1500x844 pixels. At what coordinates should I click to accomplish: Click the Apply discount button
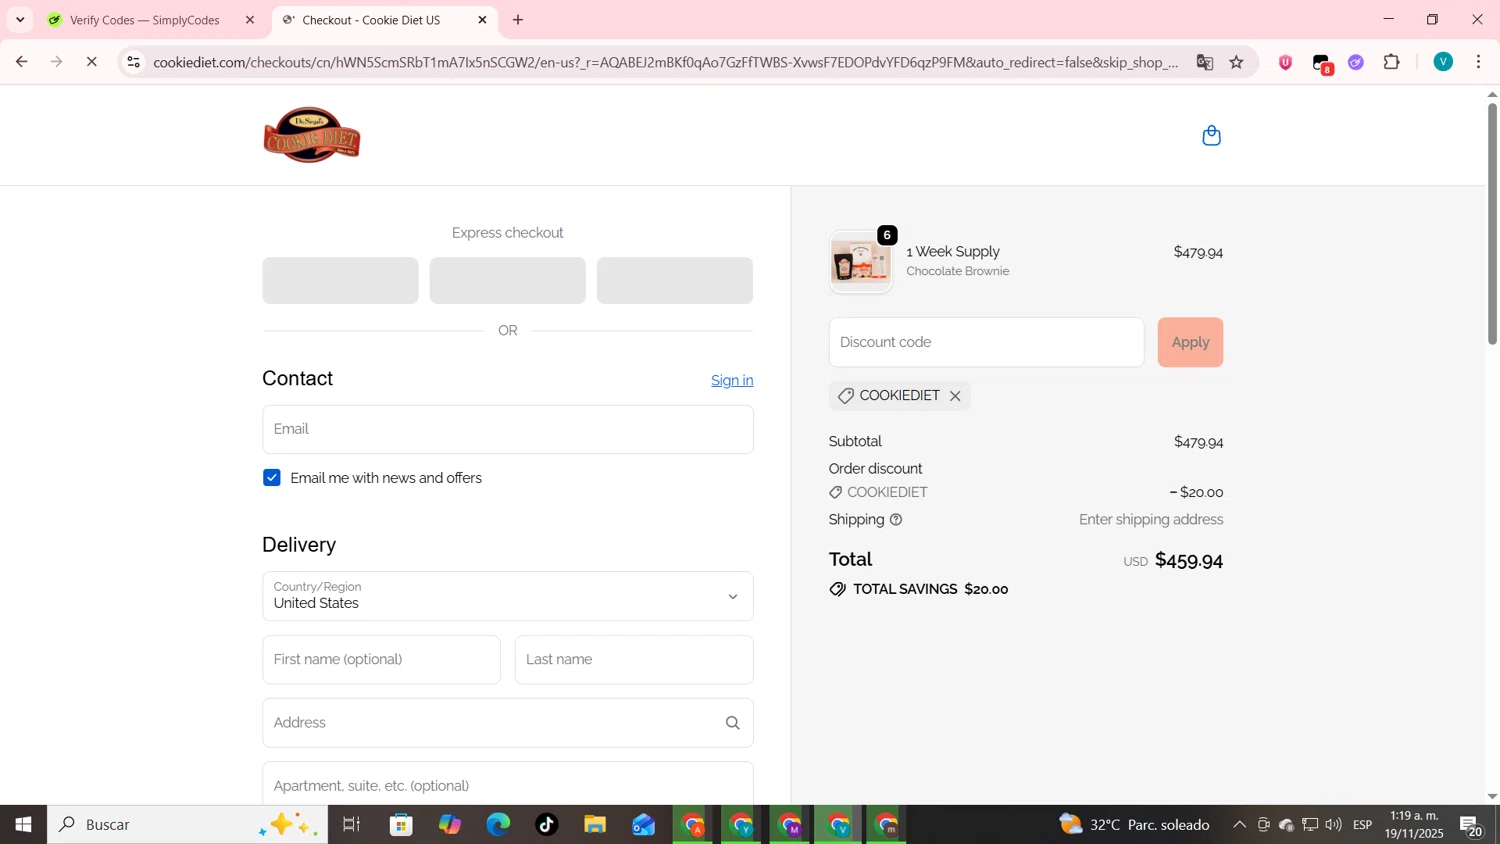(x=1190, y=342)
